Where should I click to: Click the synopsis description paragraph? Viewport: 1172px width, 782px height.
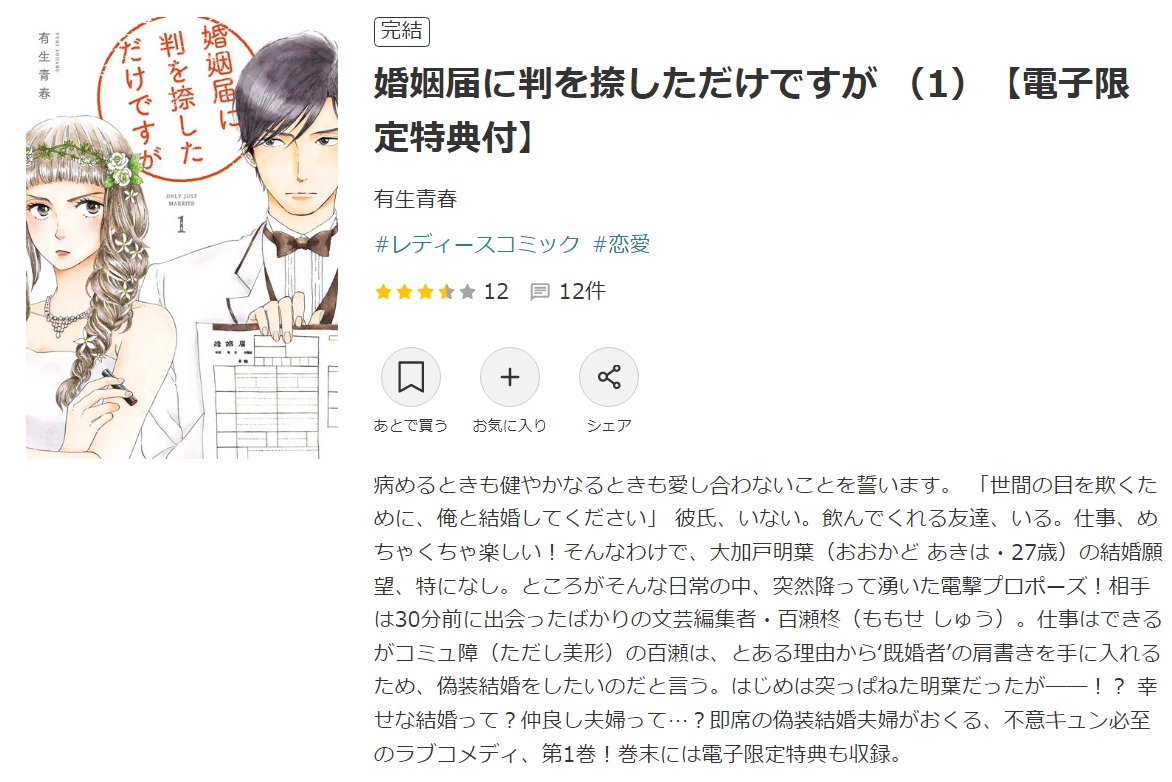768,619
